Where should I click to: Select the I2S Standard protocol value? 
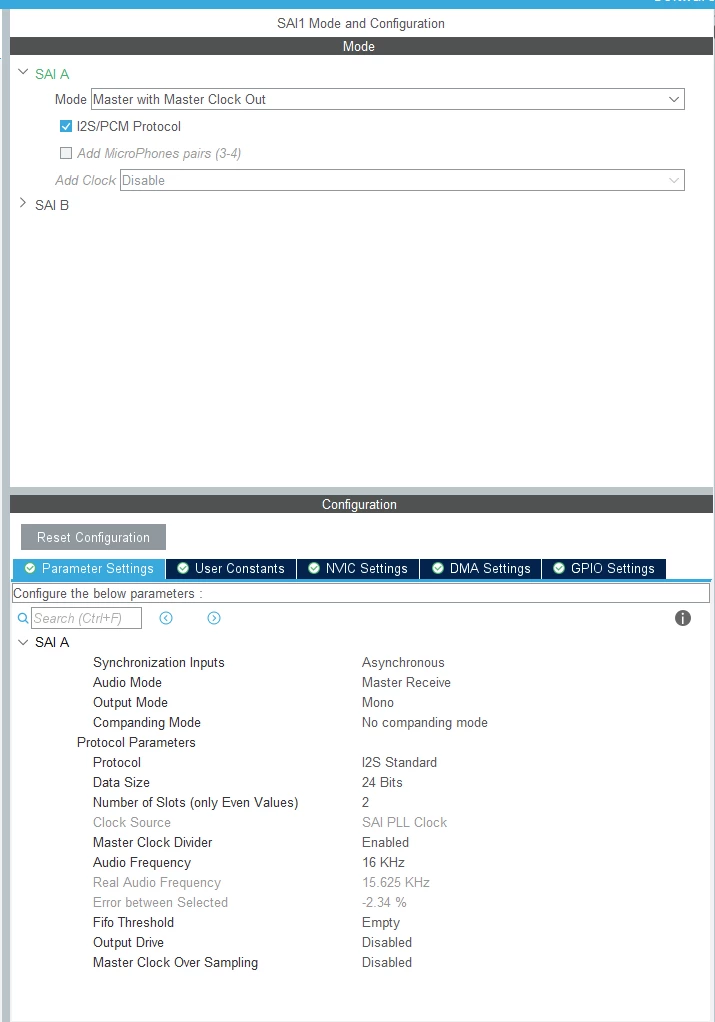399,763
